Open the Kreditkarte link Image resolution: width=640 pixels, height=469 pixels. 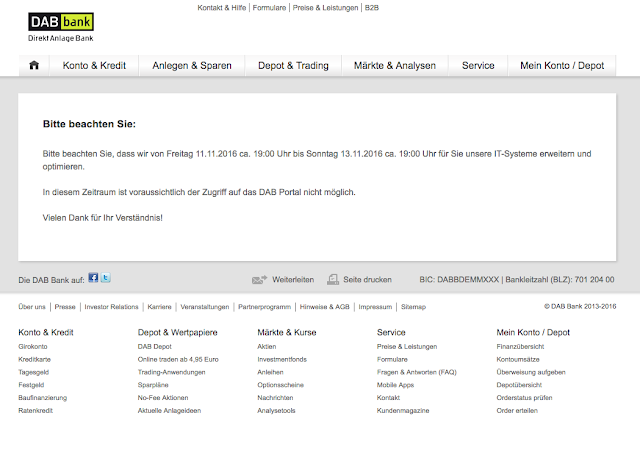[35, 360]
